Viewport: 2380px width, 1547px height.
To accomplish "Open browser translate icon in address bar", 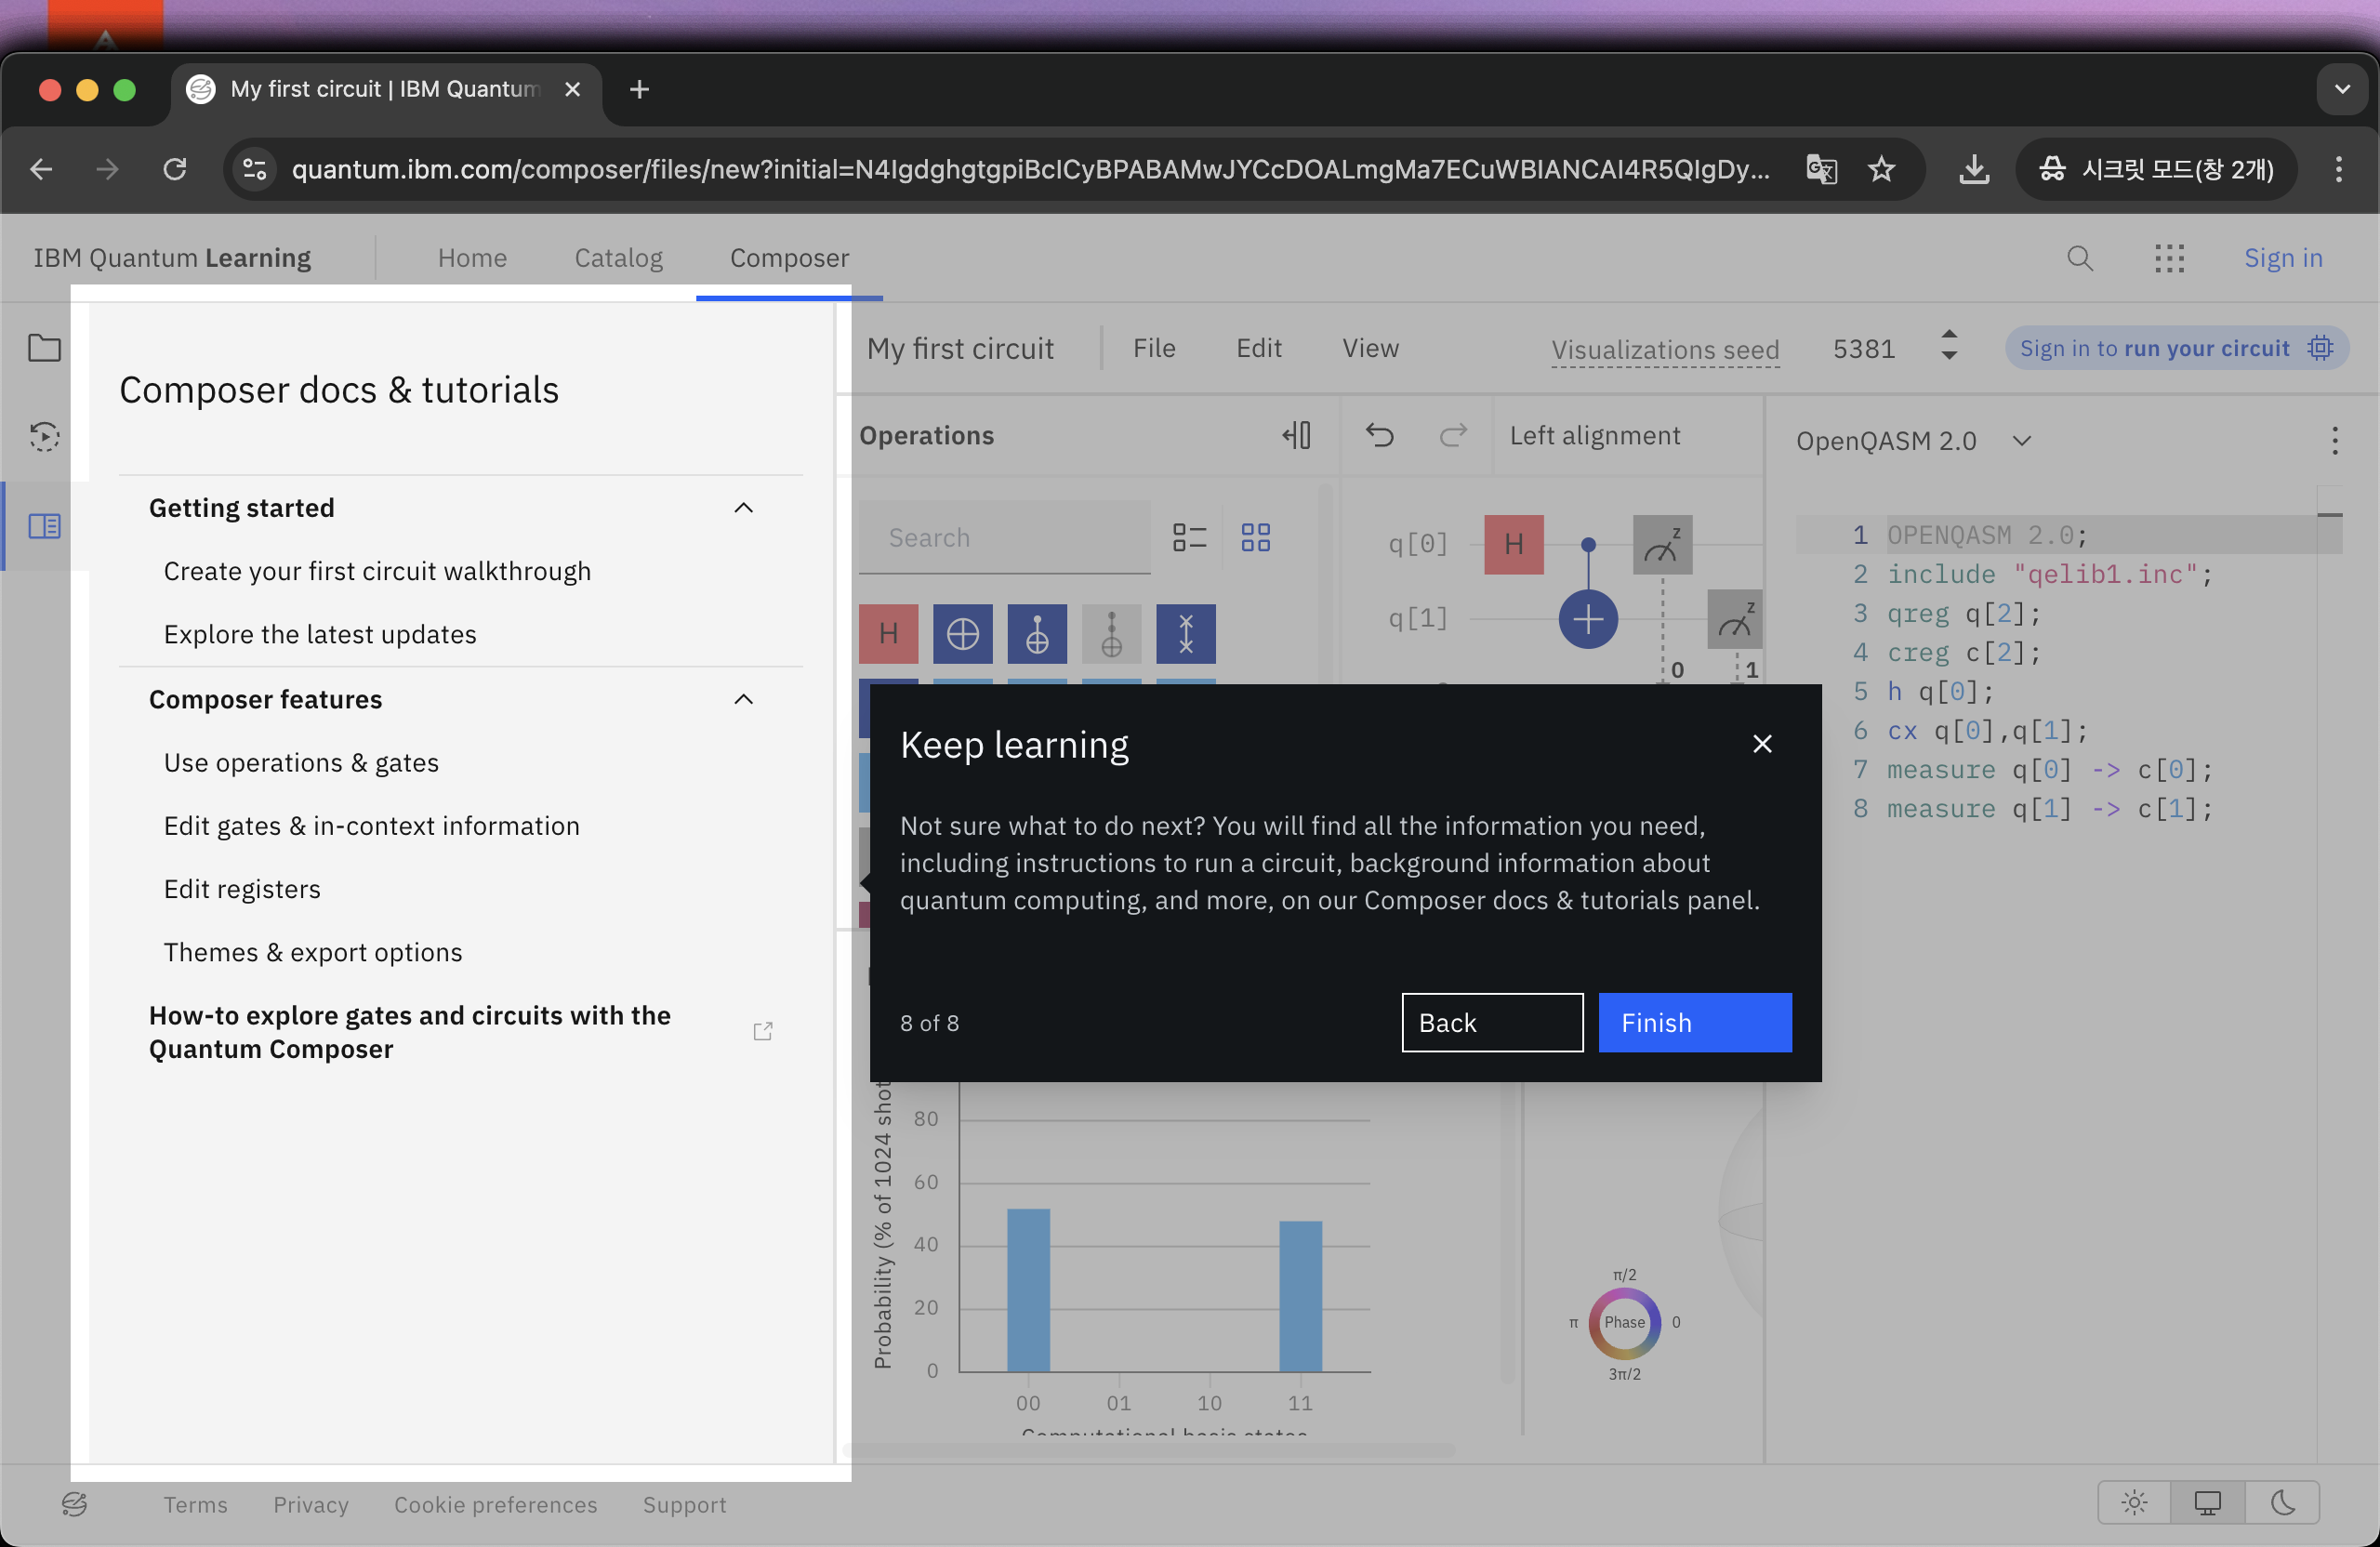I will coord(1821,169).
